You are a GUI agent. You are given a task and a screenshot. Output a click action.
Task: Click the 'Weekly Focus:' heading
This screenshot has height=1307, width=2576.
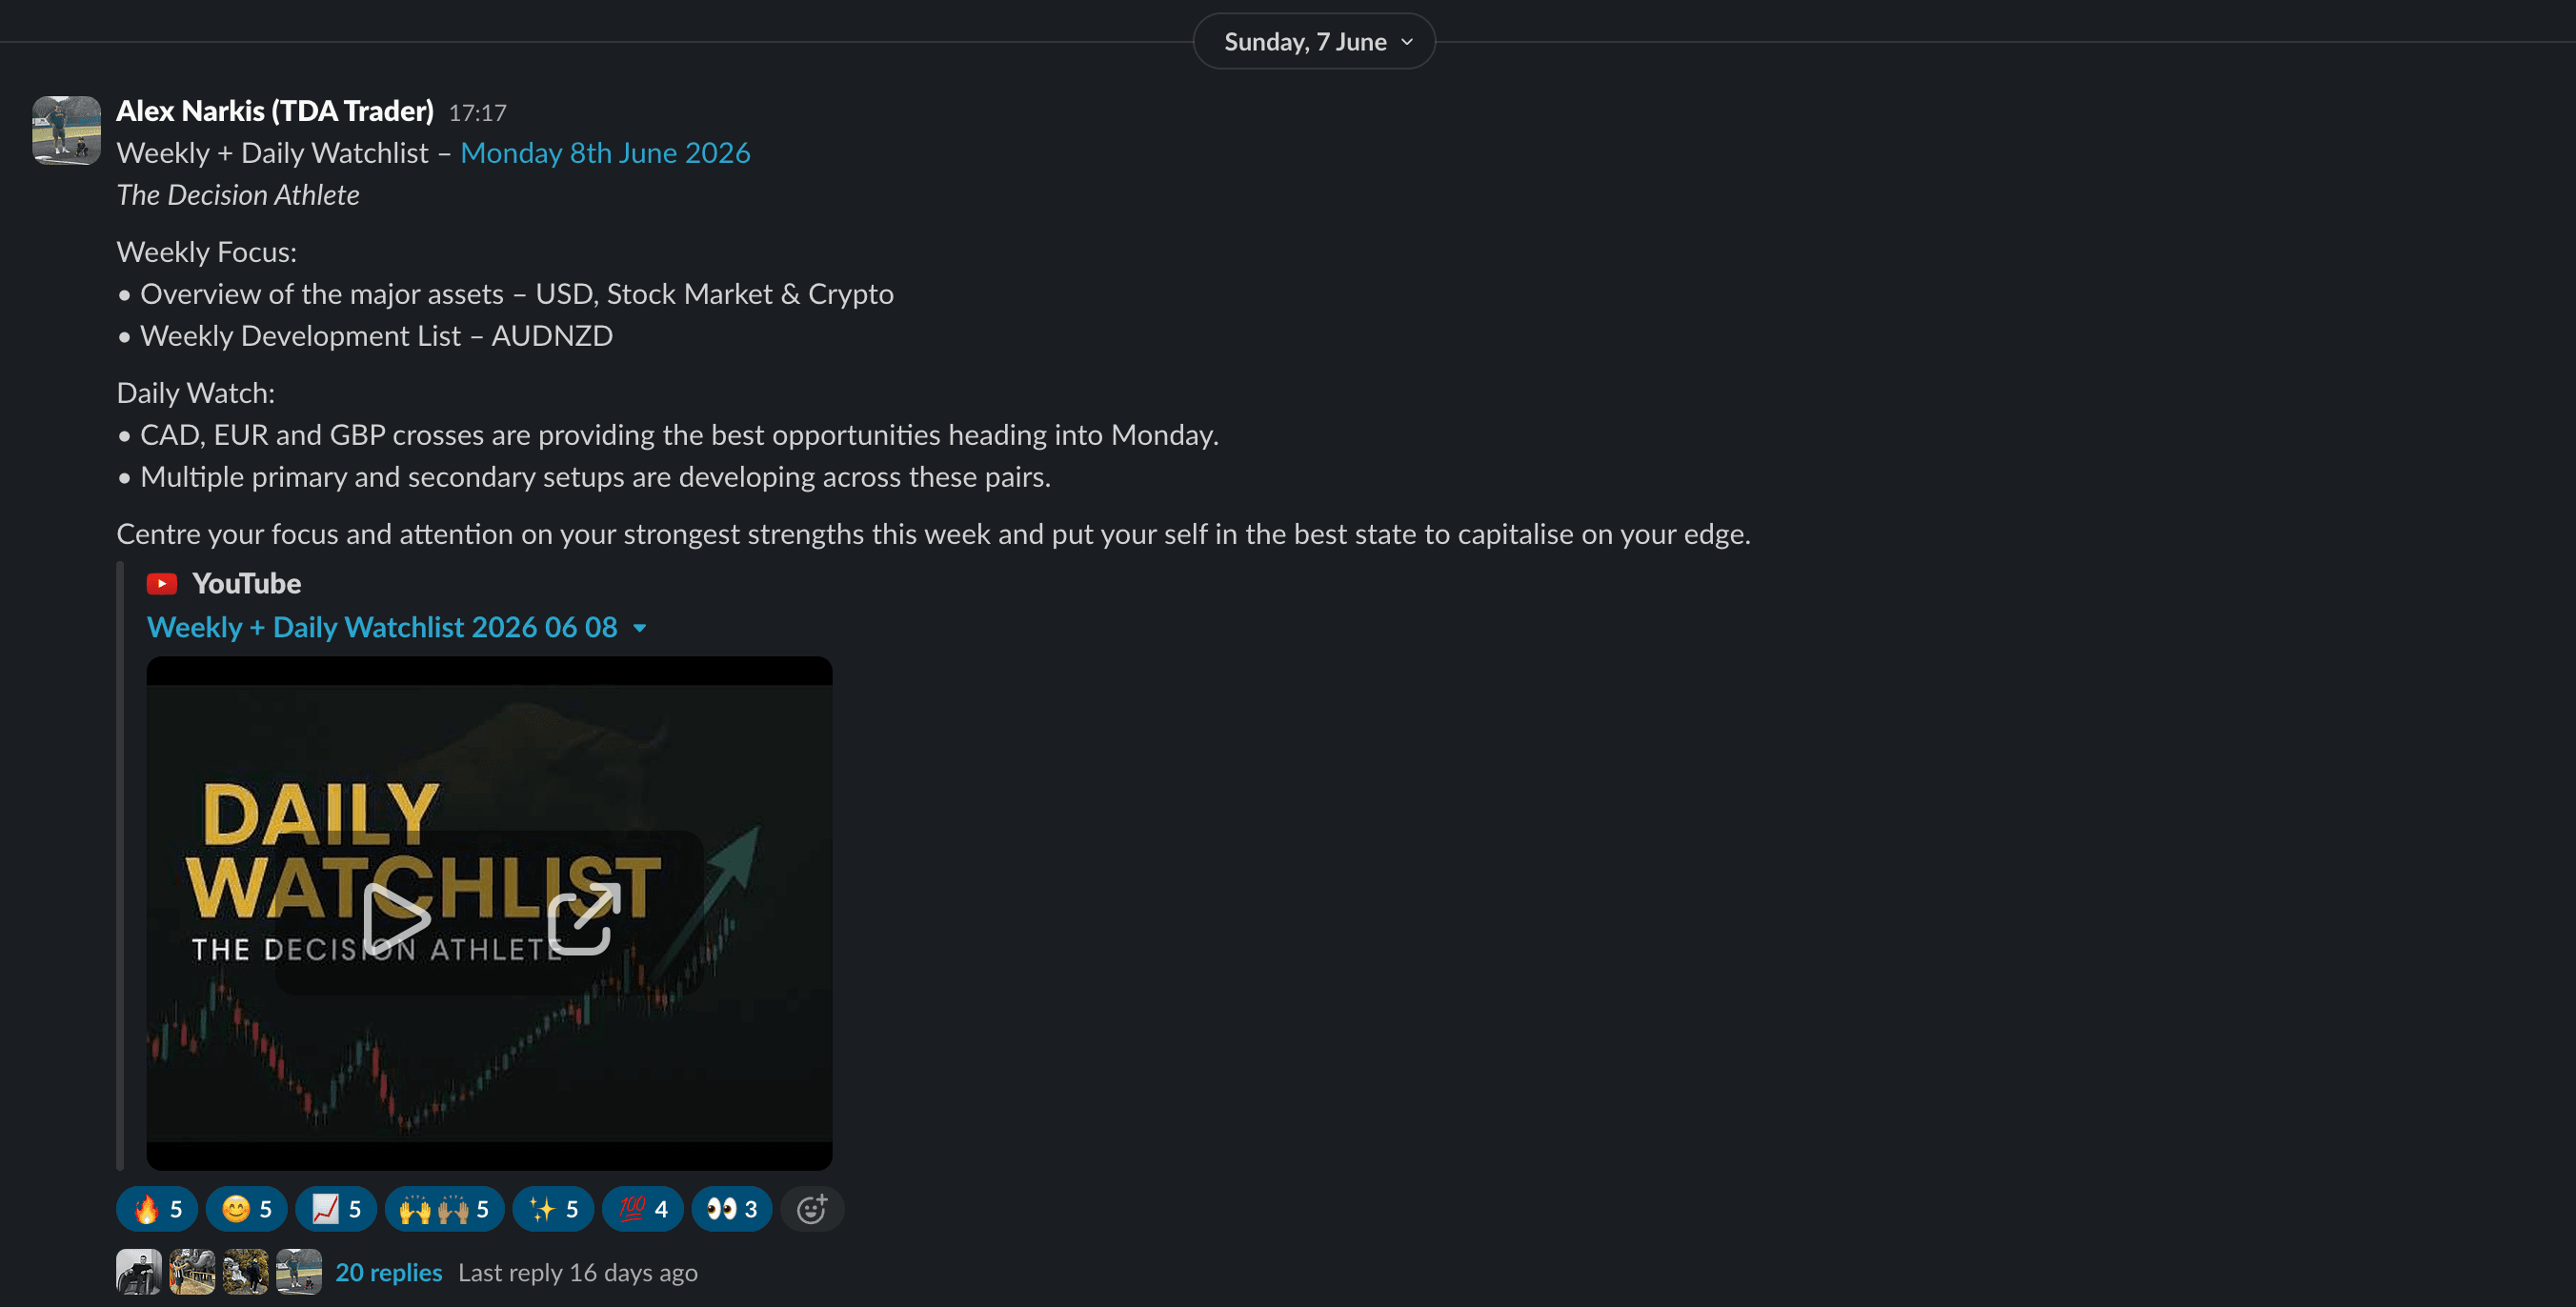[207, 252]
